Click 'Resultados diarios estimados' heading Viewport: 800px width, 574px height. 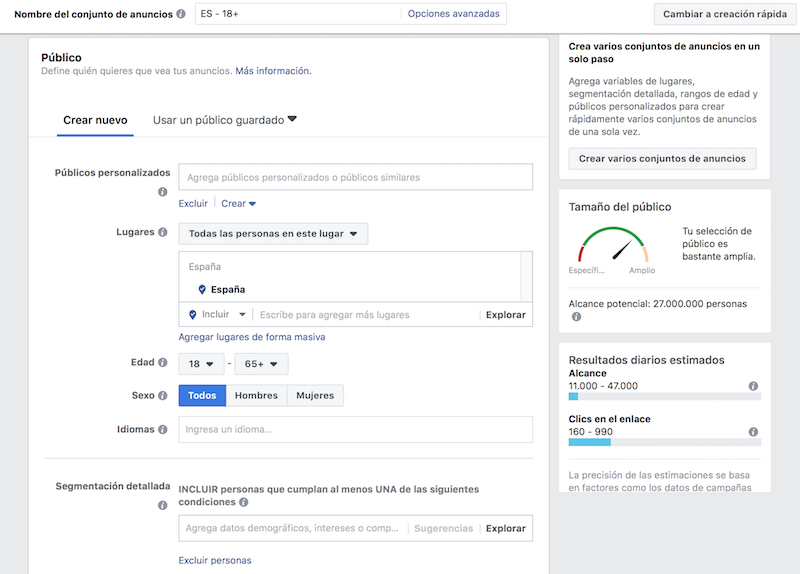tap(646, 360)
